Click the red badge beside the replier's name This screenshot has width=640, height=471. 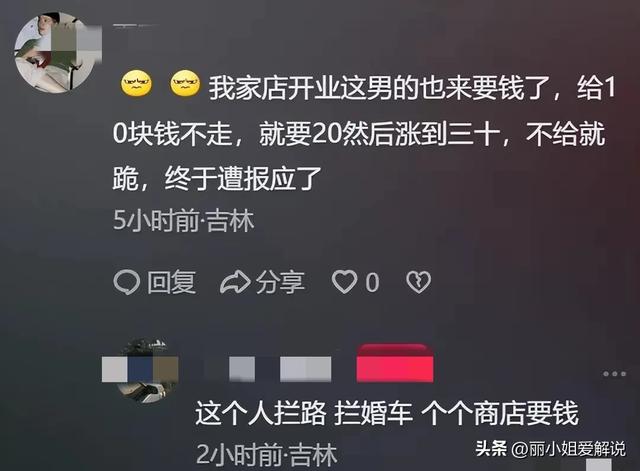tap(395, 363)
